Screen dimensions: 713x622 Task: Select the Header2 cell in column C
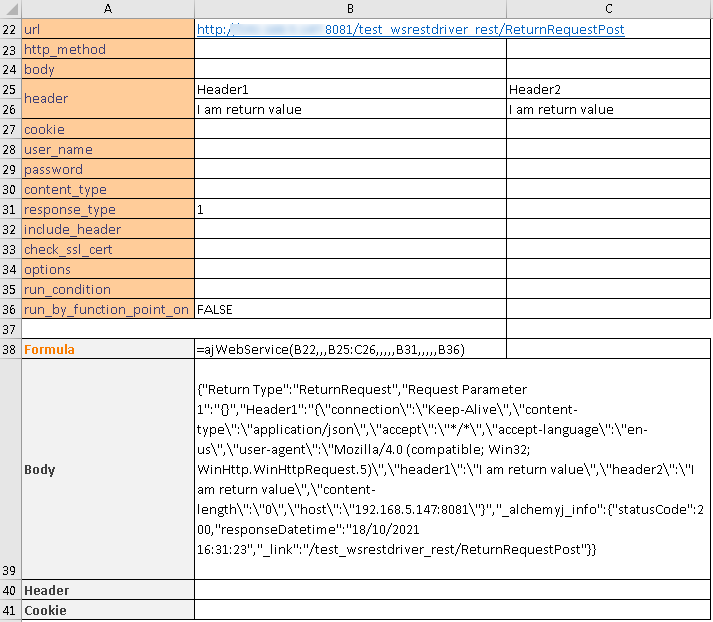609,90
